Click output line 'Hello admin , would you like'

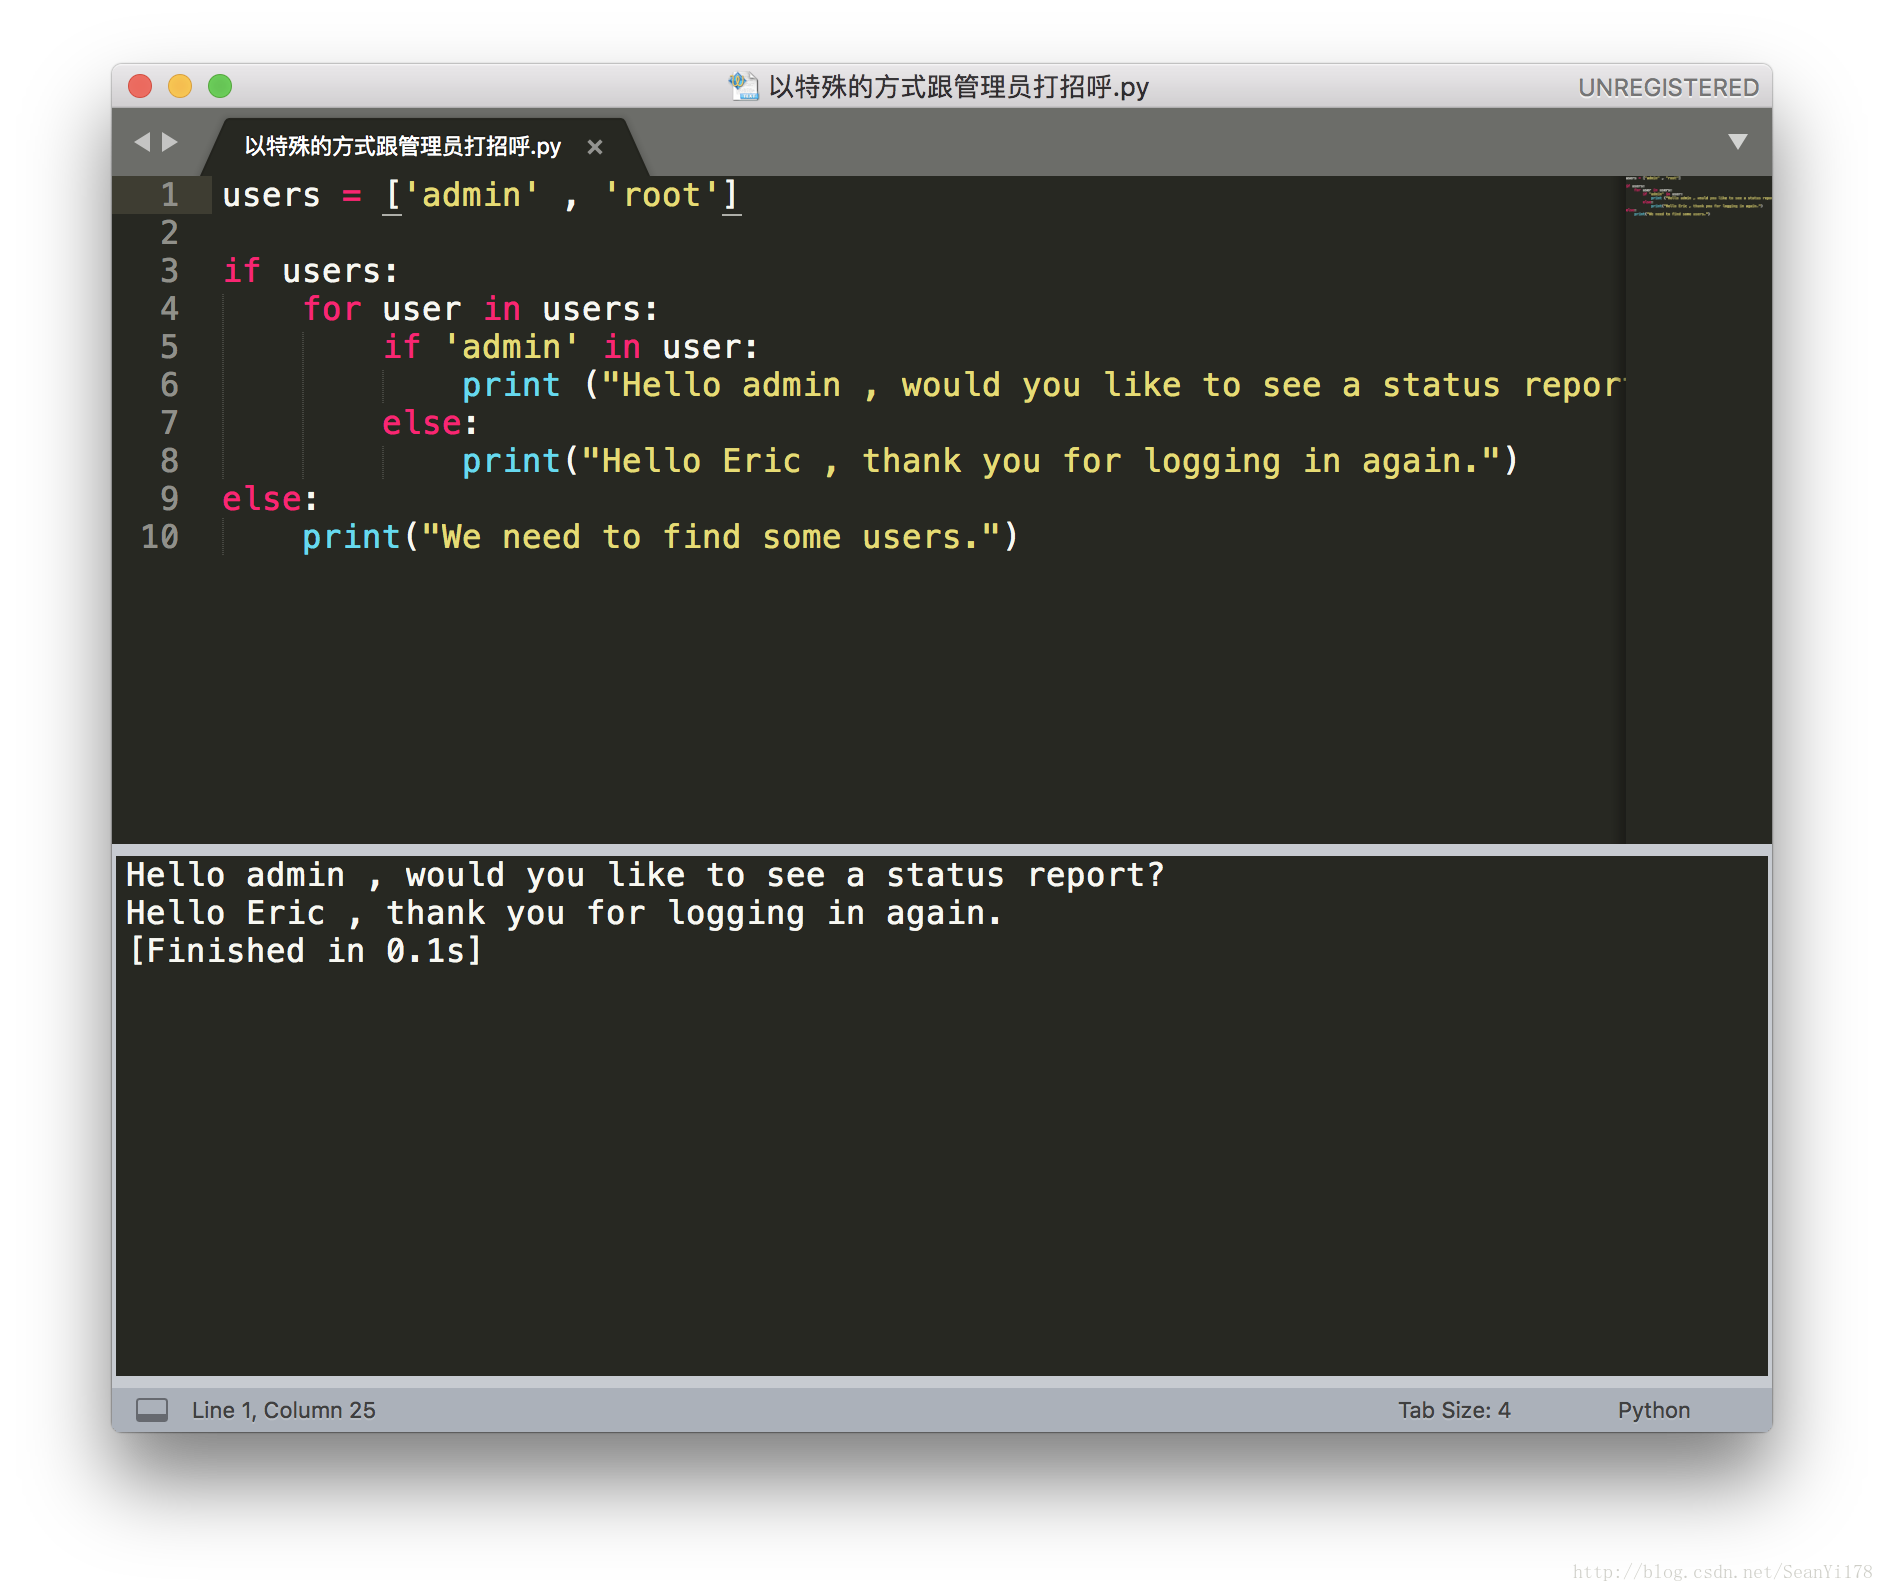pos(645,875)
